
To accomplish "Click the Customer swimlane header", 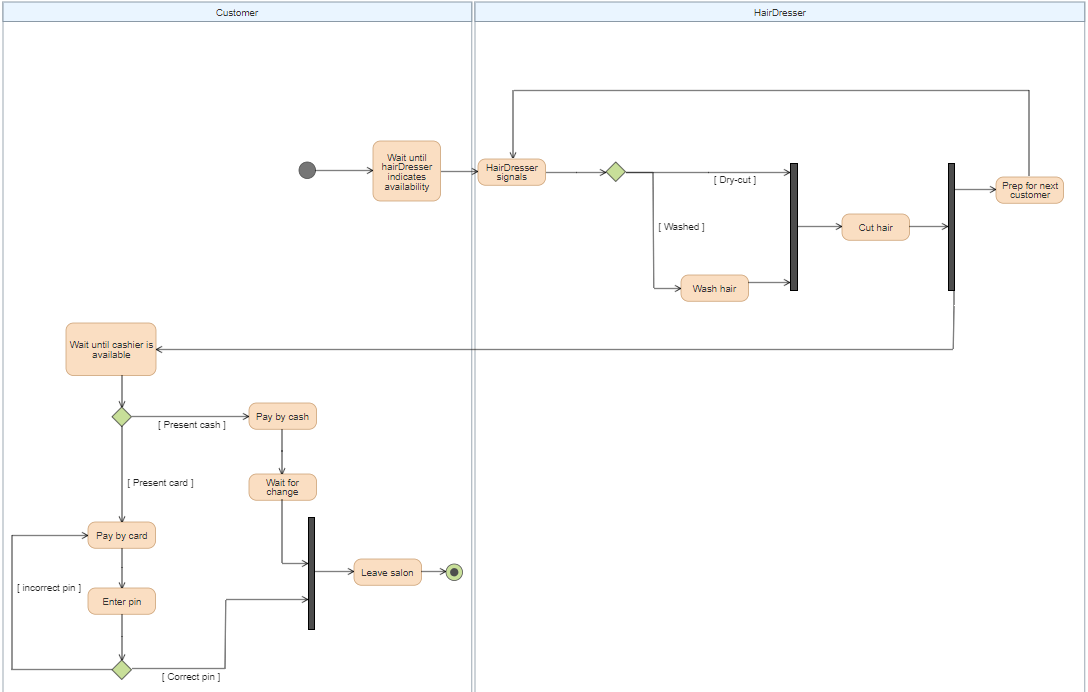I will (x=236, y=12).
